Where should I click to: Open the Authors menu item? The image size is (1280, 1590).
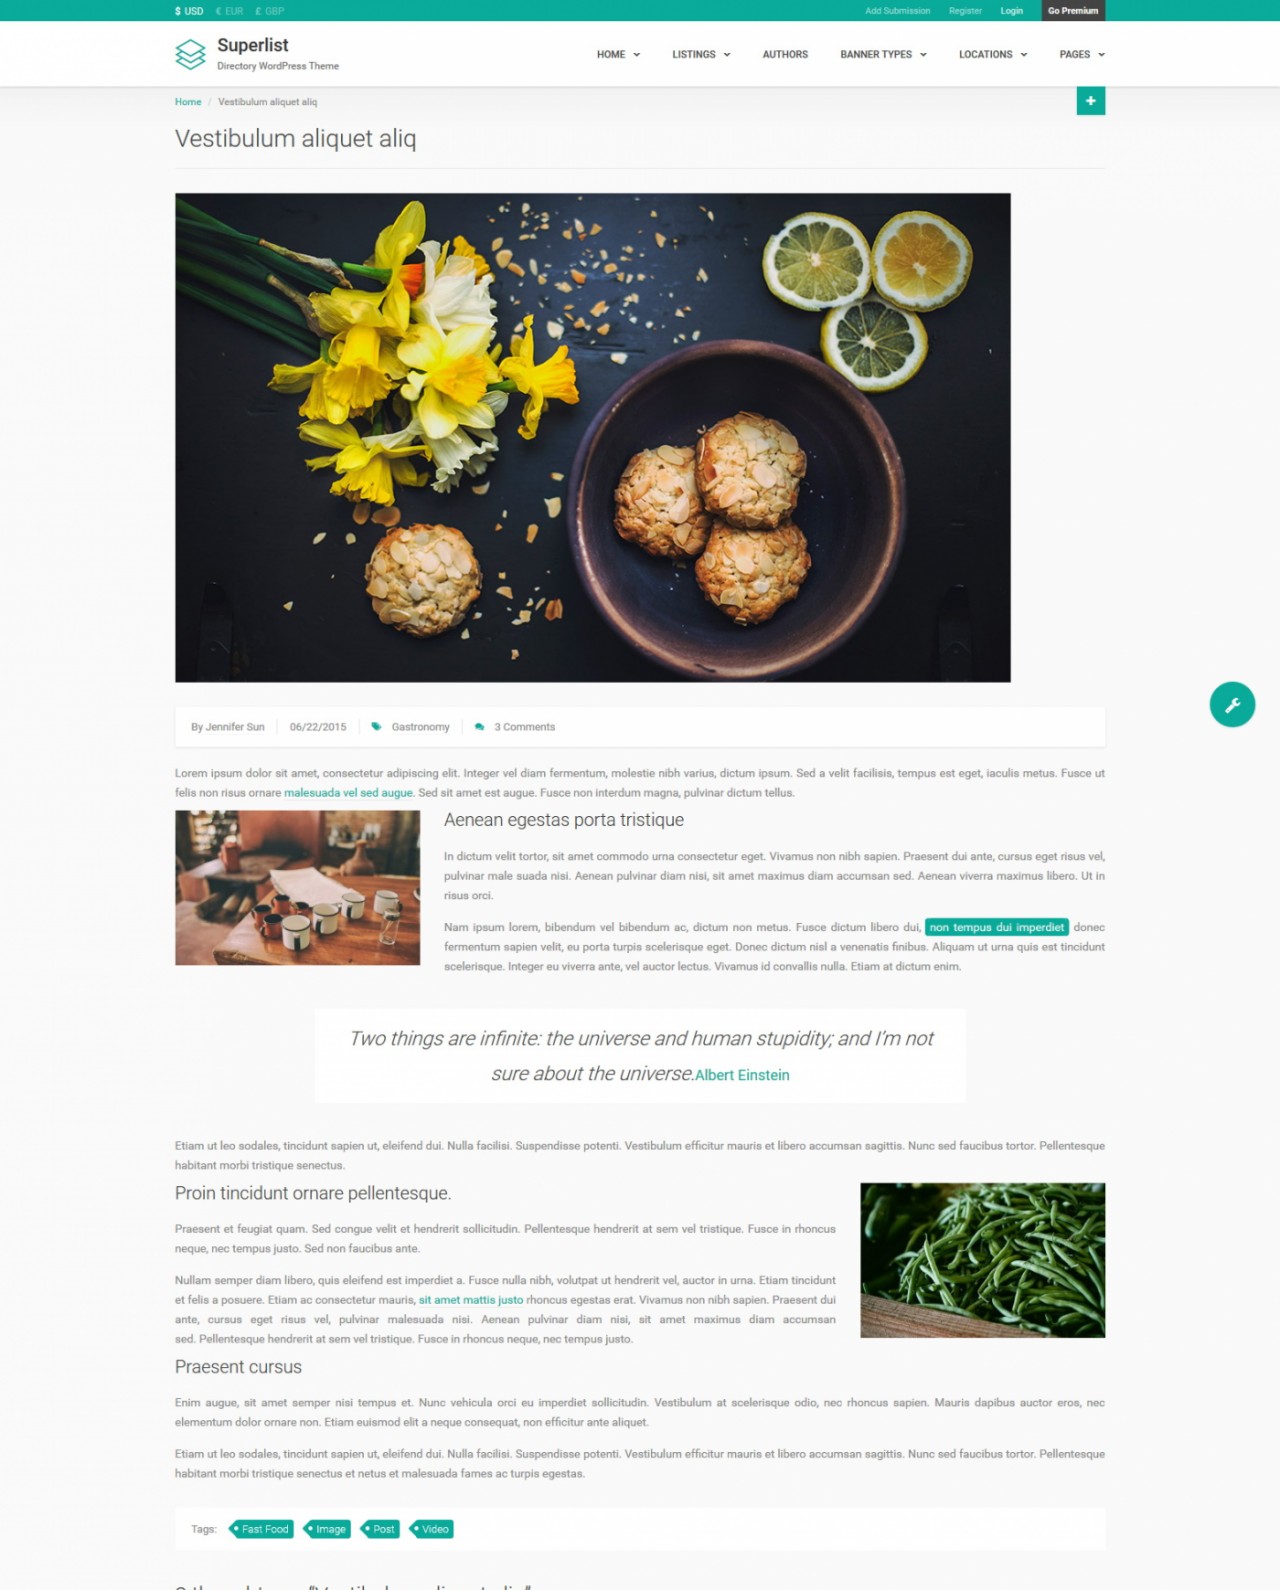tap(785, 55)
